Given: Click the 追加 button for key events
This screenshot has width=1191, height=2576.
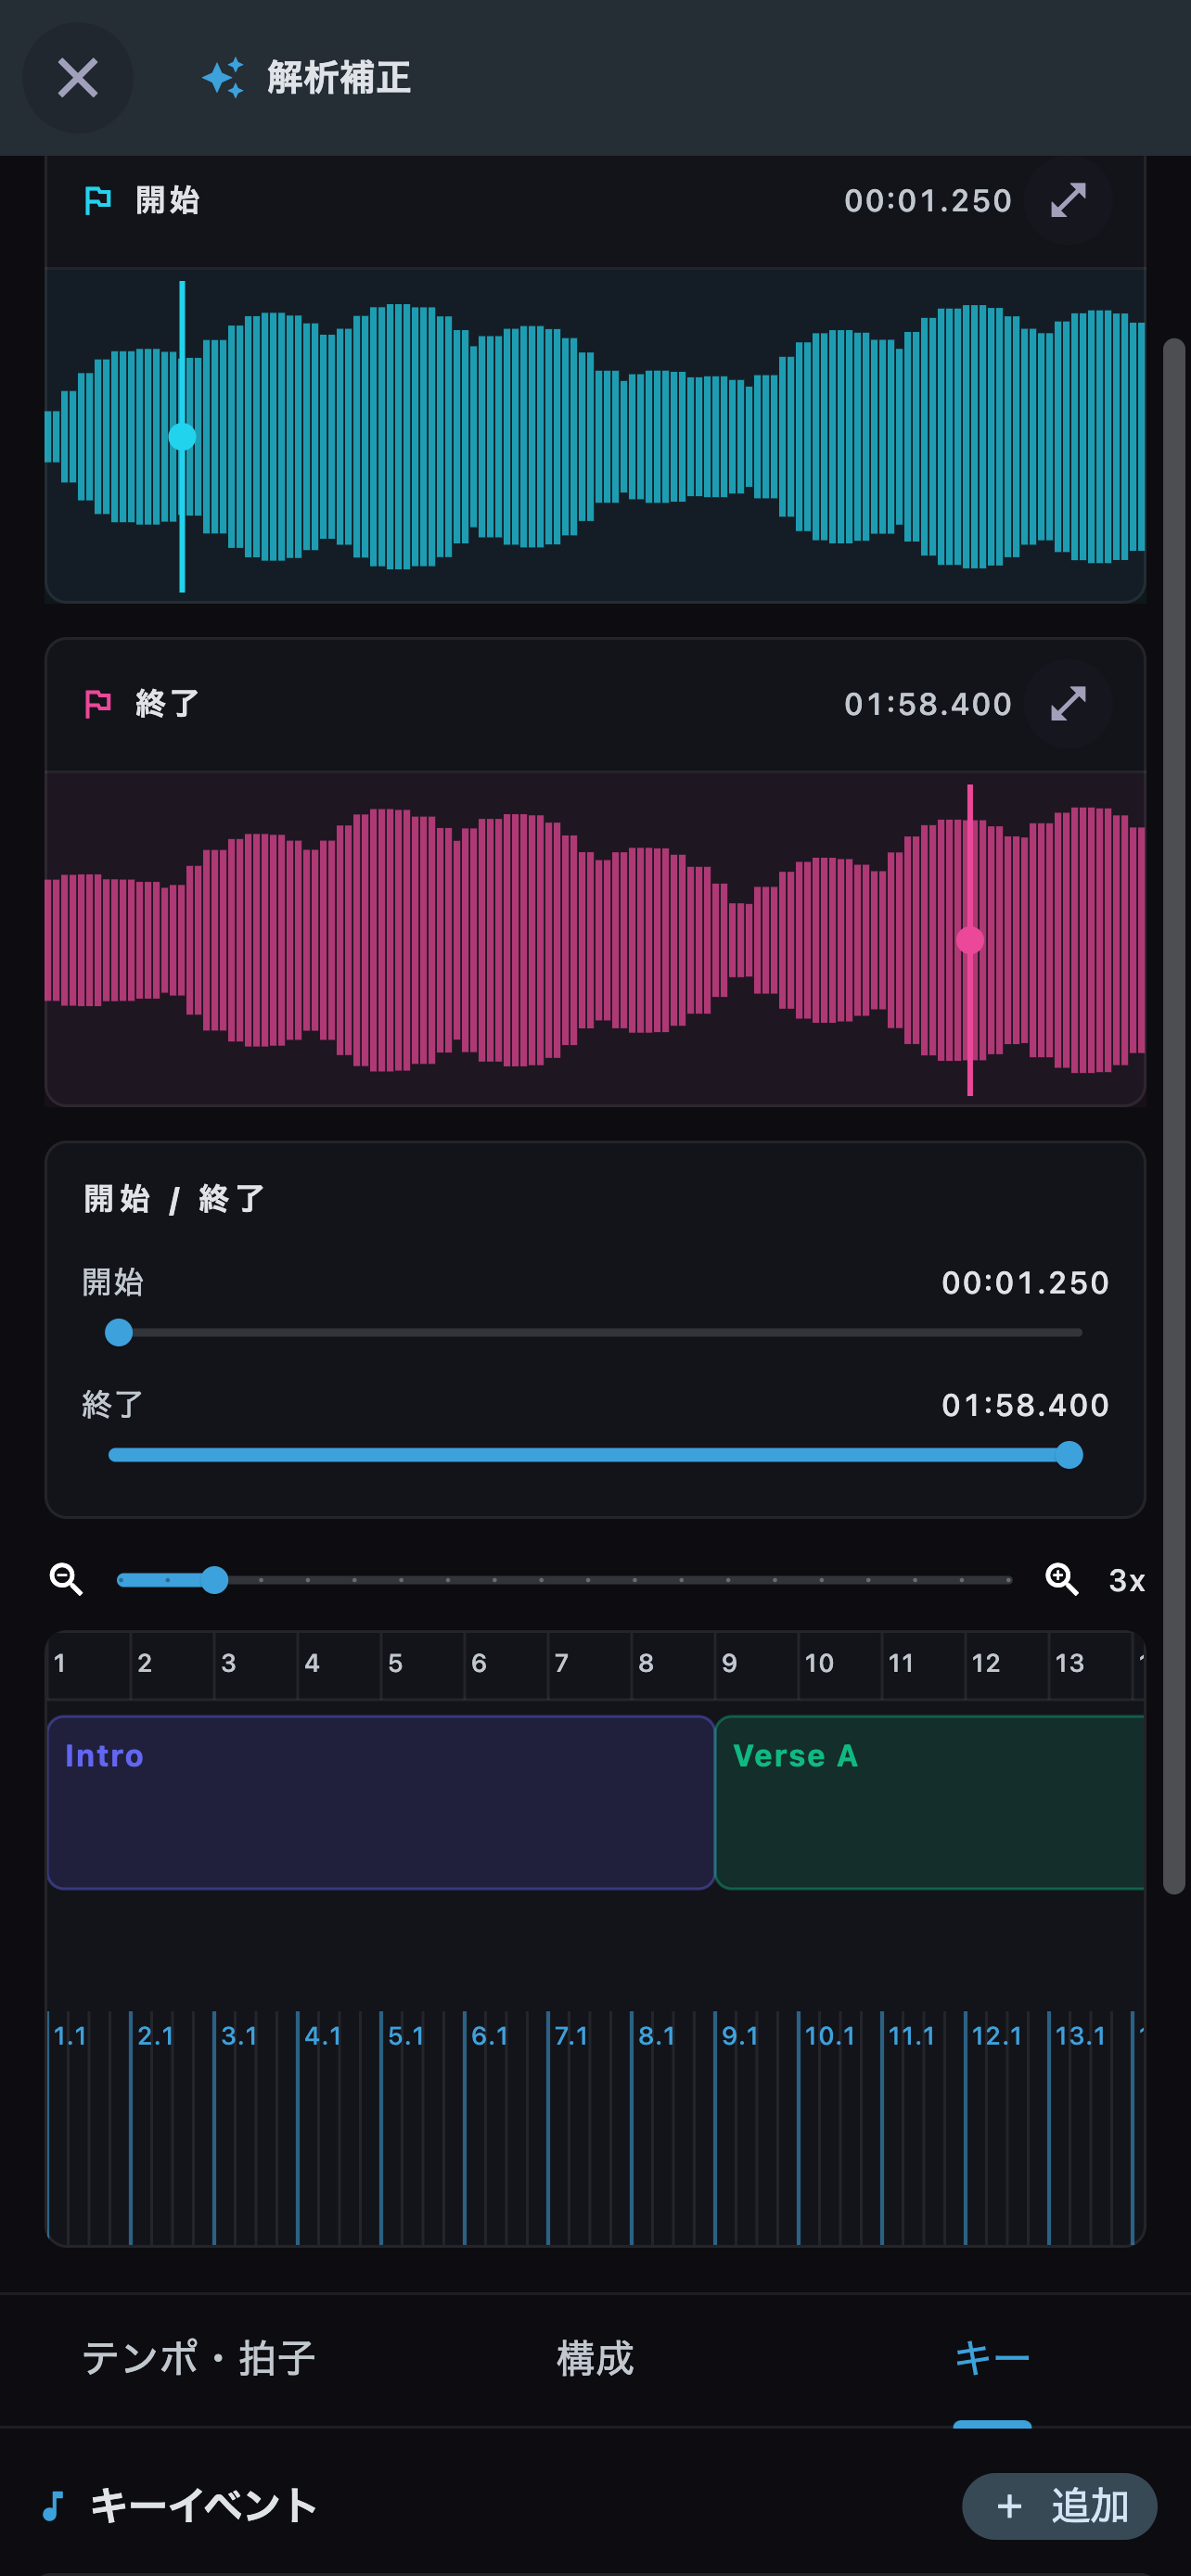Looking at the screenshot, I should tap(1059, 2506).
